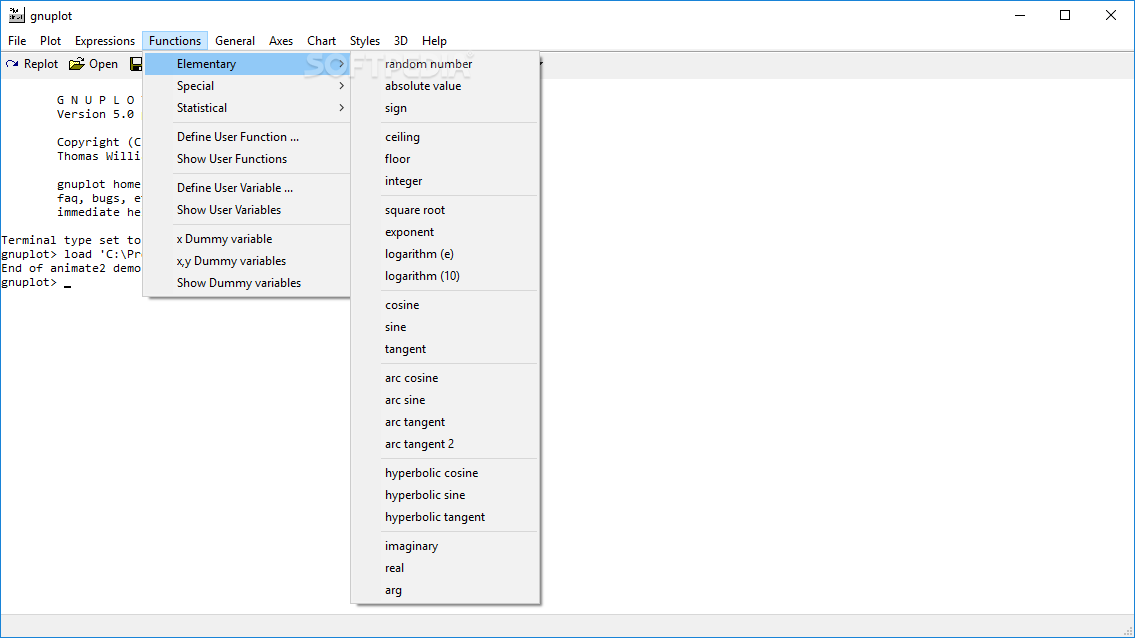Image resolution: width=1135 pixels, height=638 pixels.
Task: Insert the floor function
Action: (x=445, y=159)
